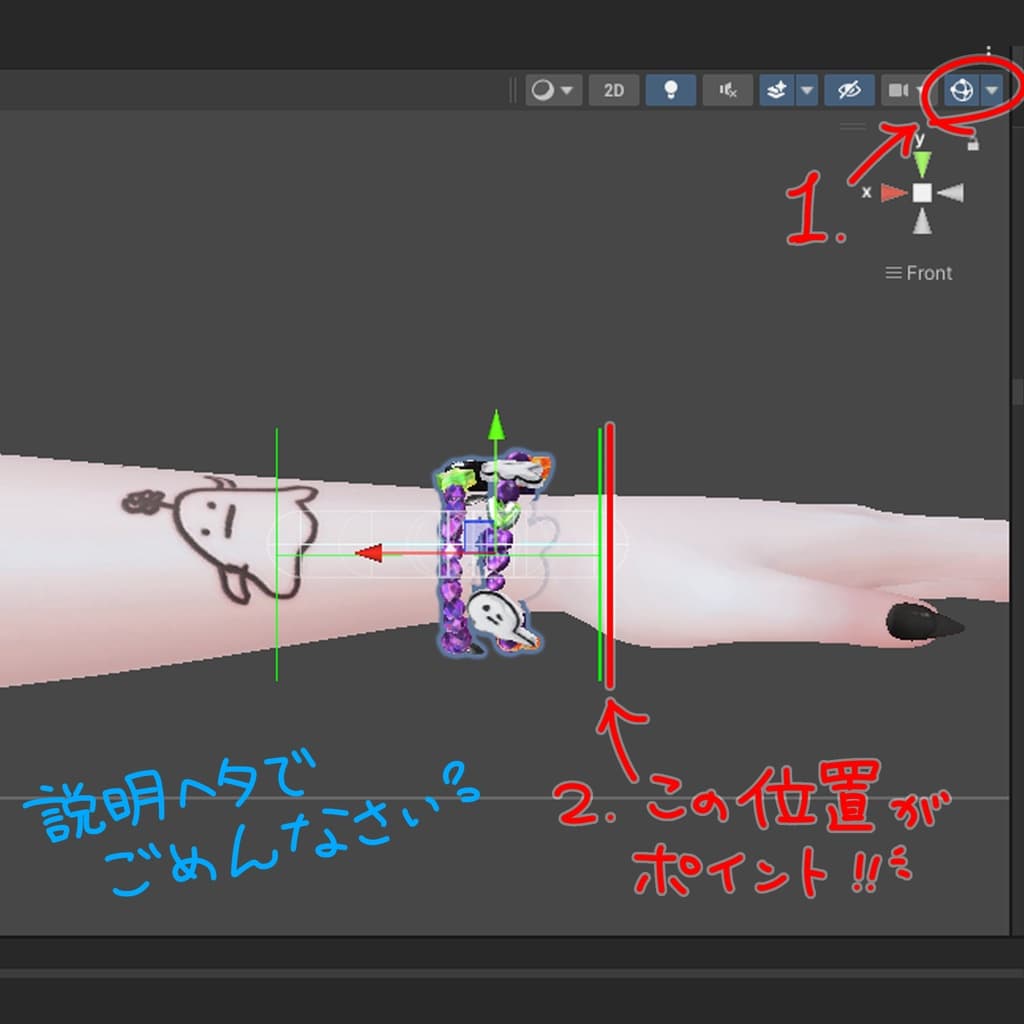Click the orientation gizmo center cube
This screenshot has height=1024, width=1024.
(921, 193)
